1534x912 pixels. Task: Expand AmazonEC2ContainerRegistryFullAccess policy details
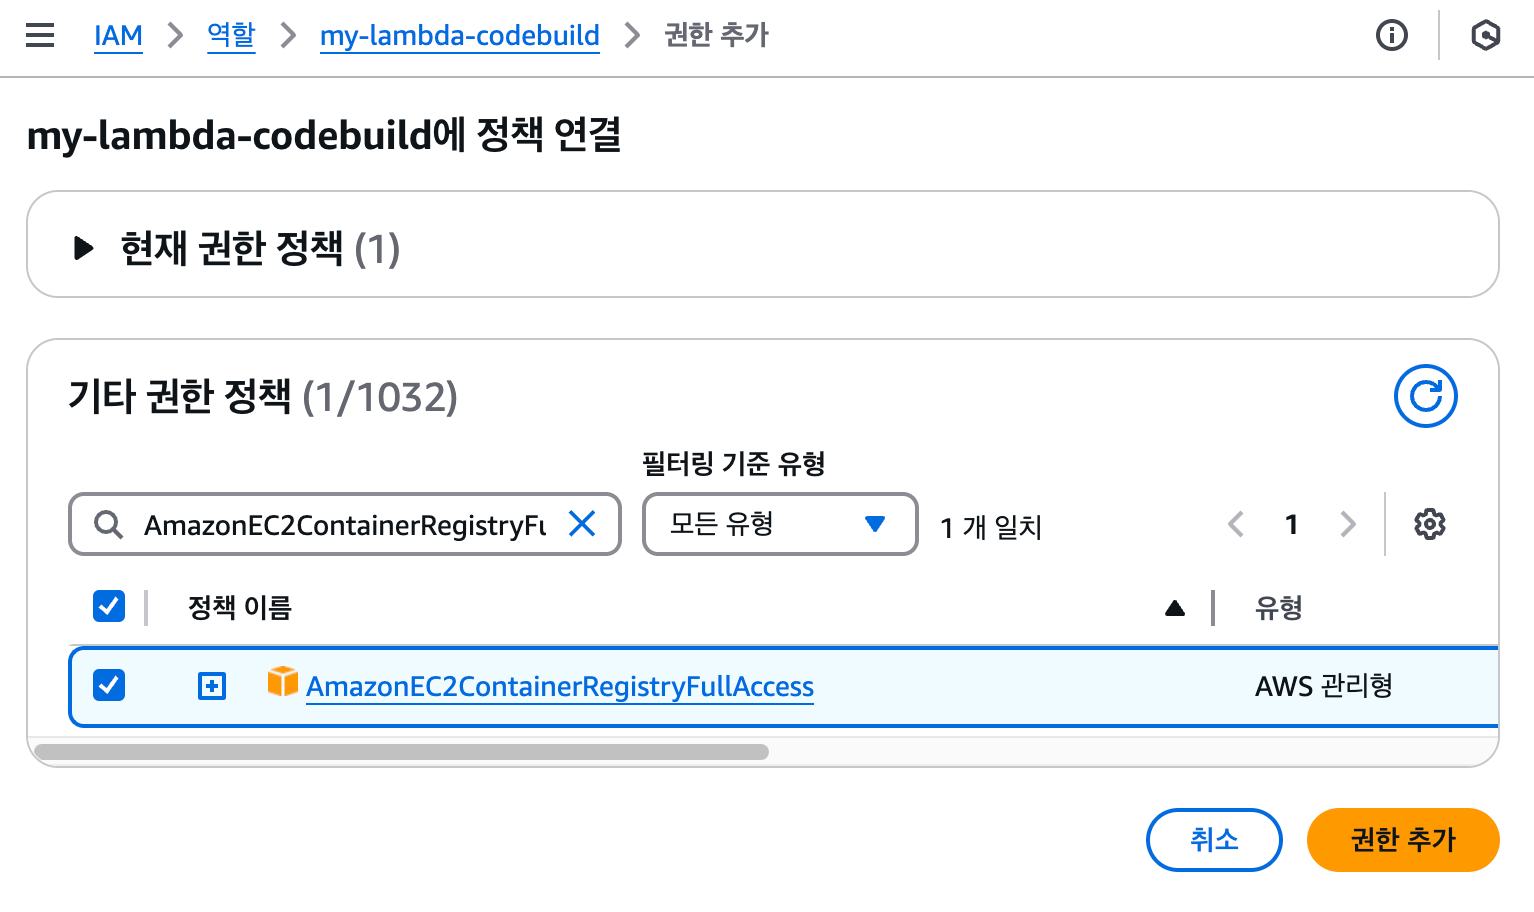coord(212,686)
